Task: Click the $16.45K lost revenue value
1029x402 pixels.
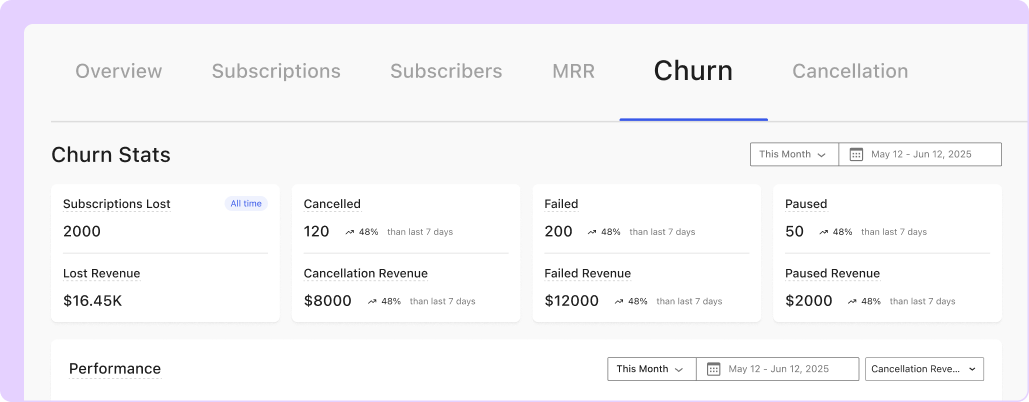Action: [x=93, y=301]
